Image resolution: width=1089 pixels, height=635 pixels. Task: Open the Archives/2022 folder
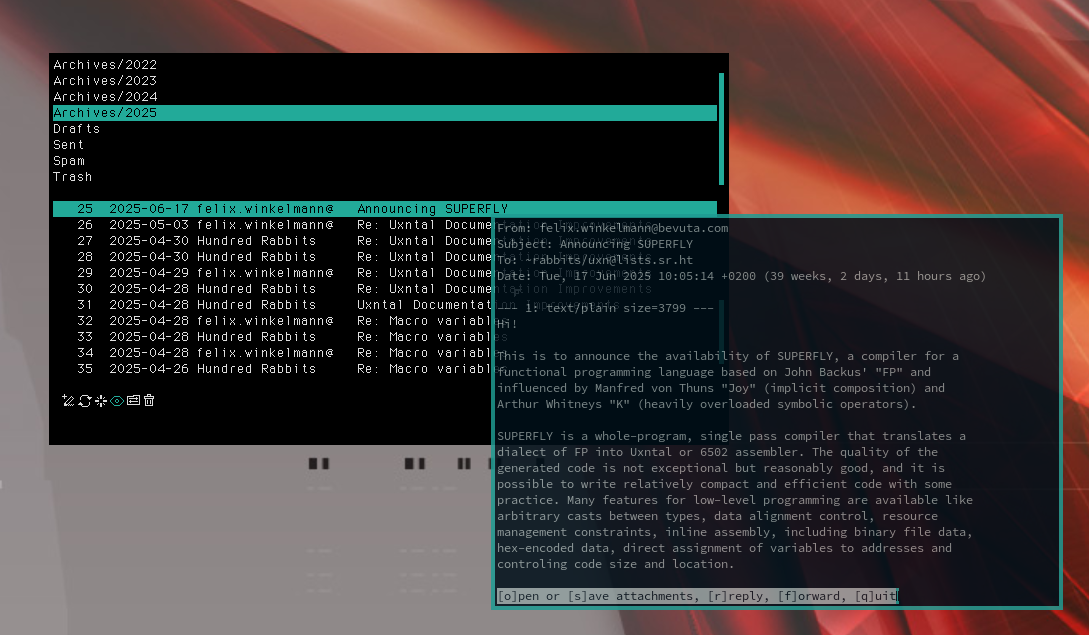click(105, 65)
